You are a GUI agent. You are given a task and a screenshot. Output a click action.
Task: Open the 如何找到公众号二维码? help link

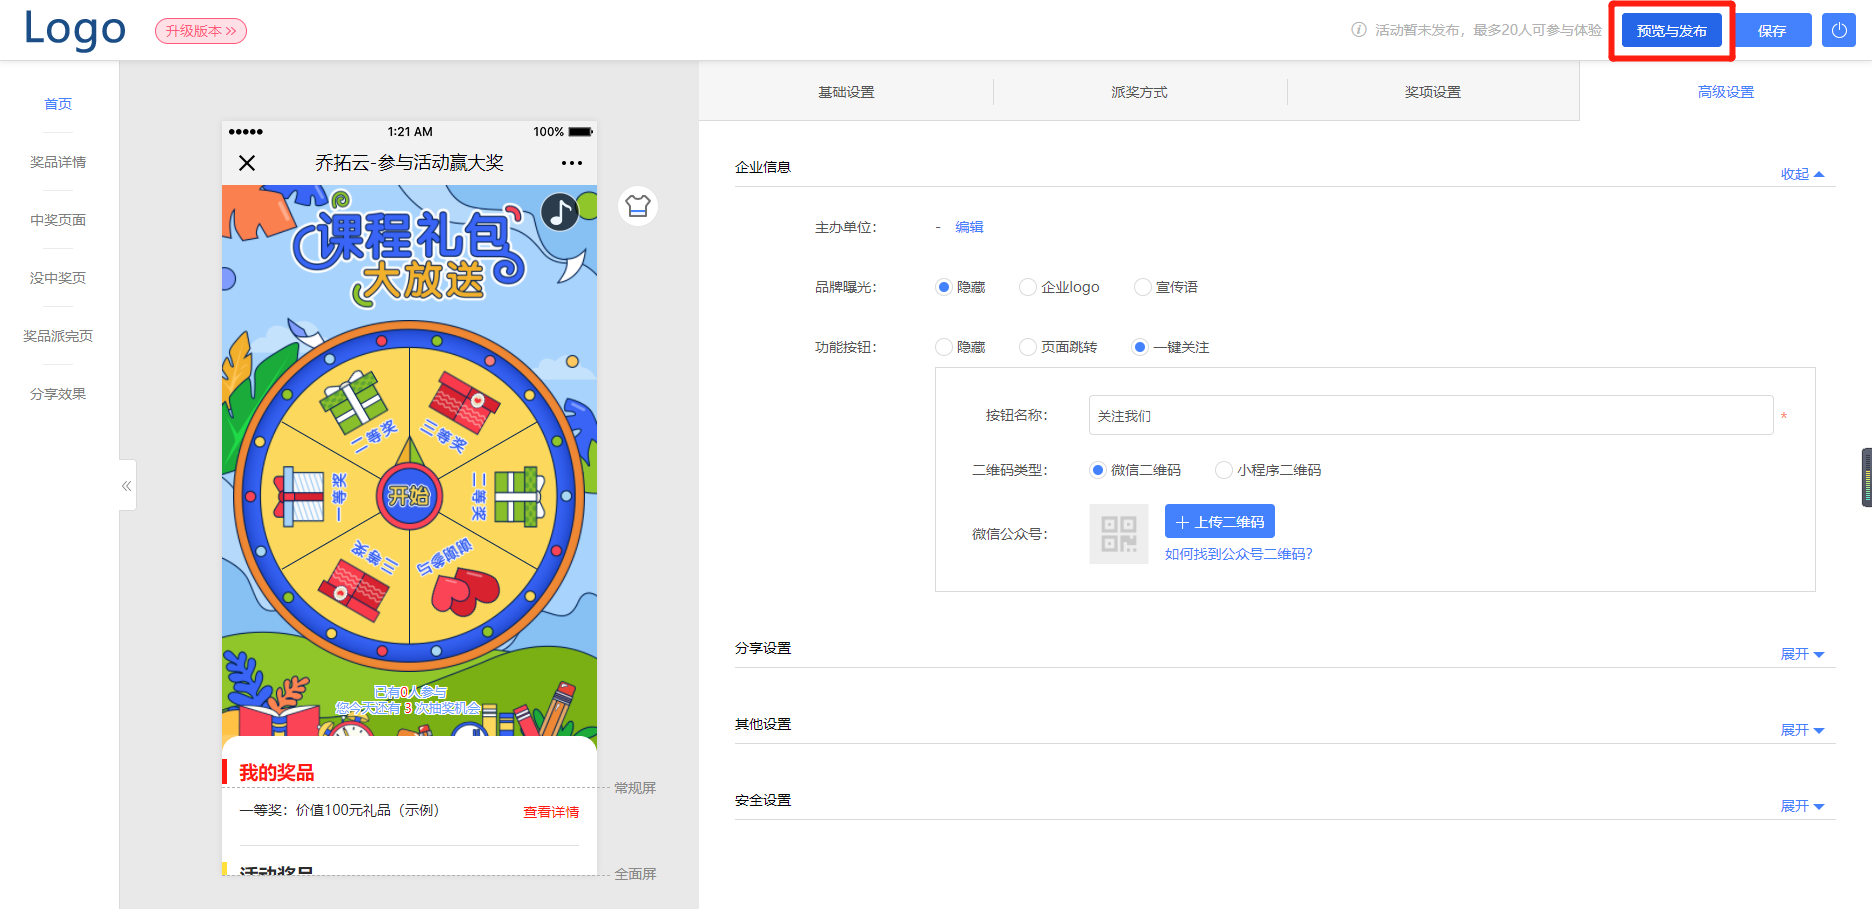[x=1239, y=554]
